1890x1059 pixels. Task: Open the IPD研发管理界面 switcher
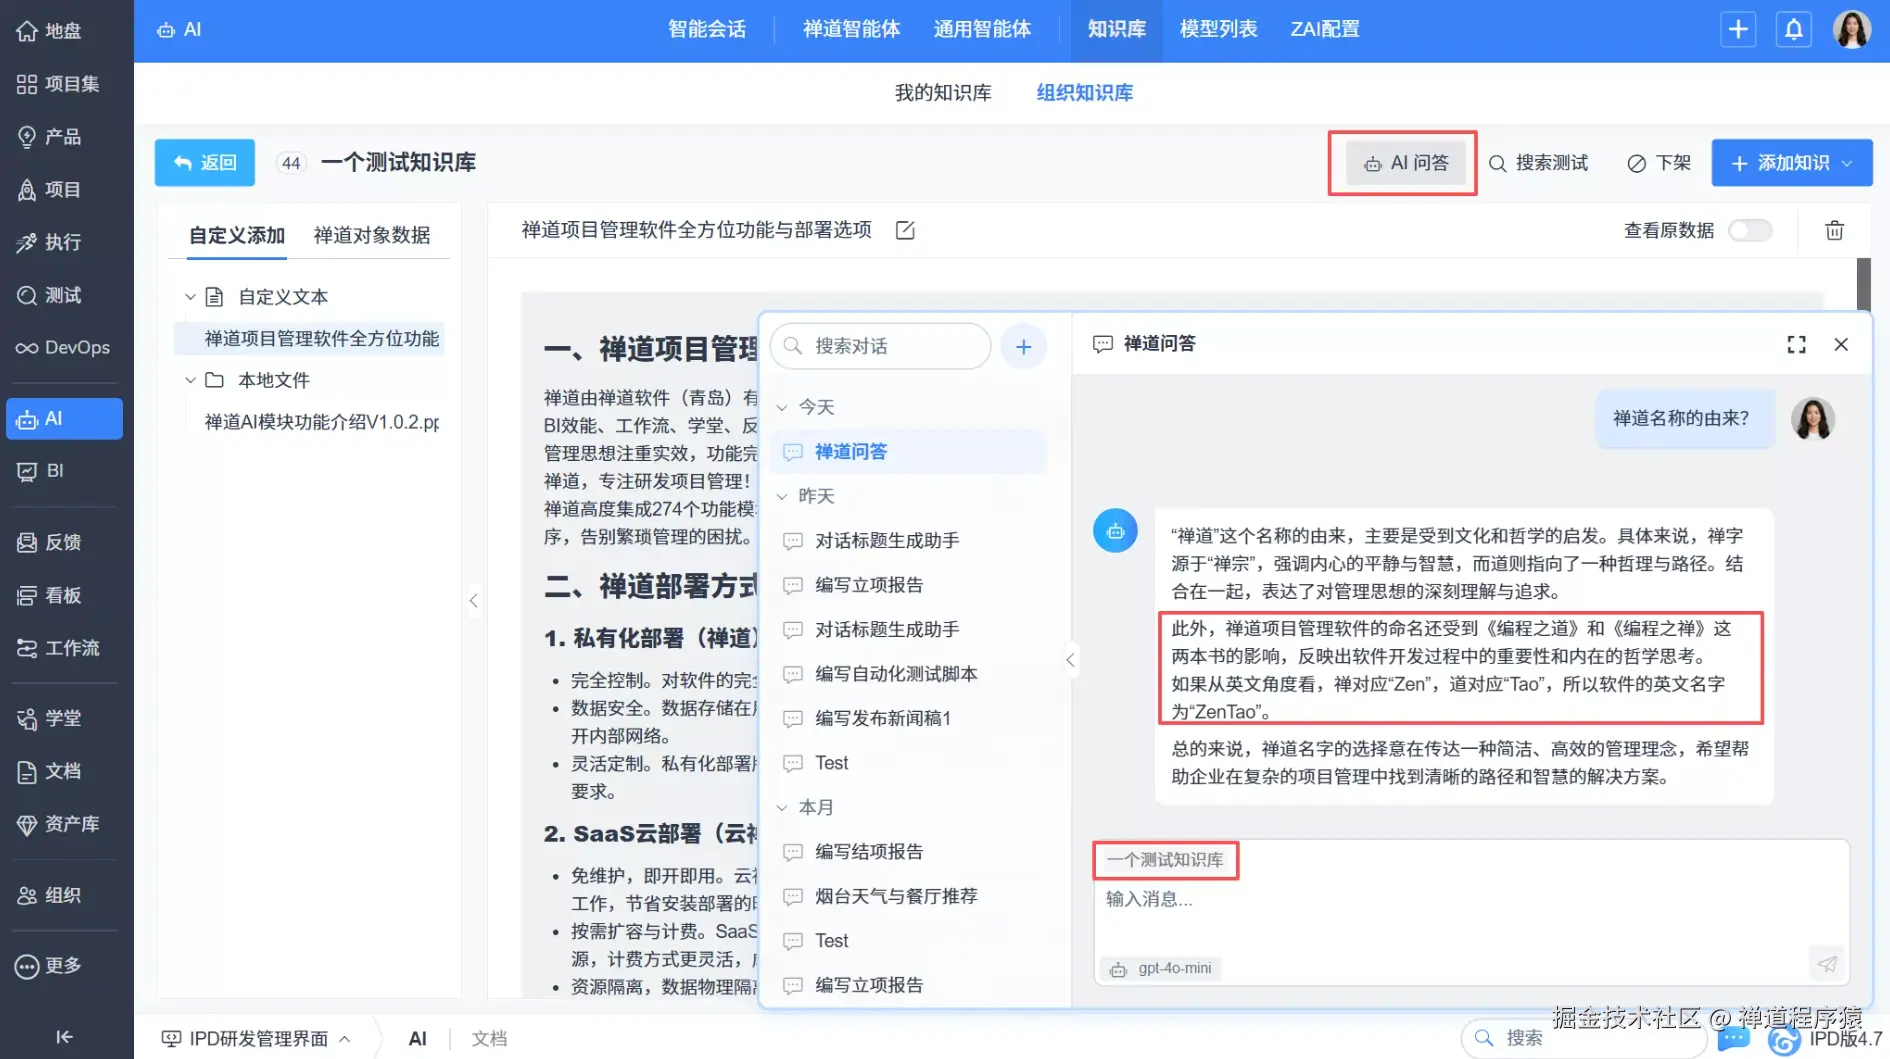(x=256, y=1039)
